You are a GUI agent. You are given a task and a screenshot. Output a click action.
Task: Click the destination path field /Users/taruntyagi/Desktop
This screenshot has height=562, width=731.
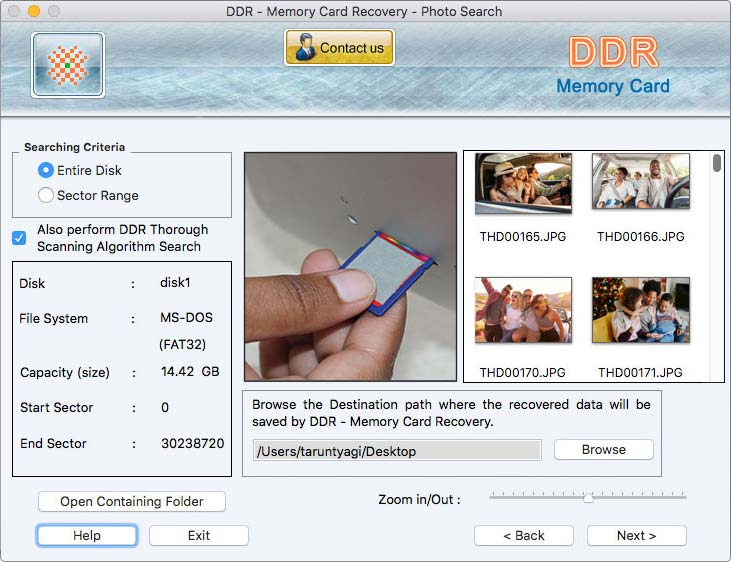coord(397,451)
